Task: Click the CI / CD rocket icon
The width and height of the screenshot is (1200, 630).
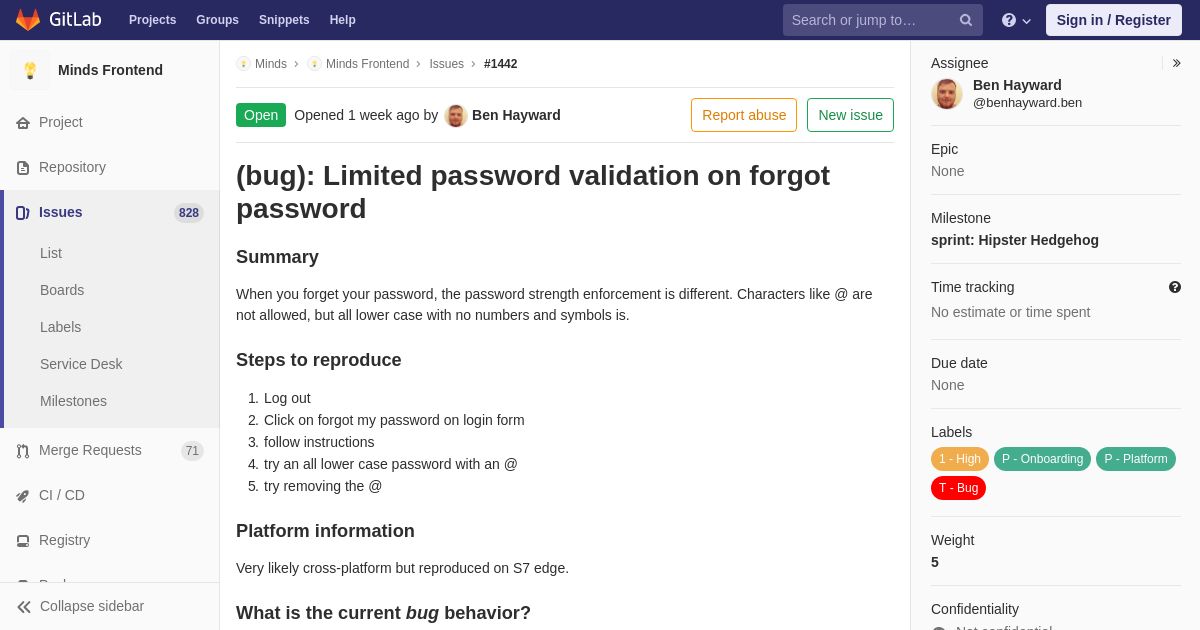Action: (23, 496)
